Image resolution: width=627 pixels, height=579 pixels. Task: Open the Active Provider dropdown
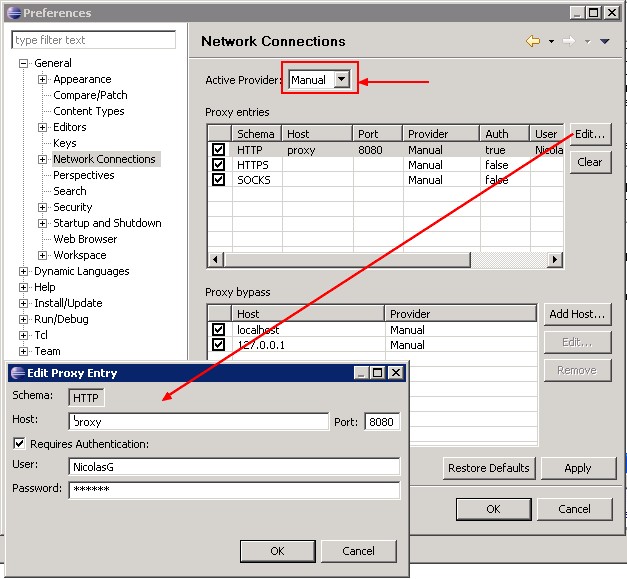tap(342, 79)
